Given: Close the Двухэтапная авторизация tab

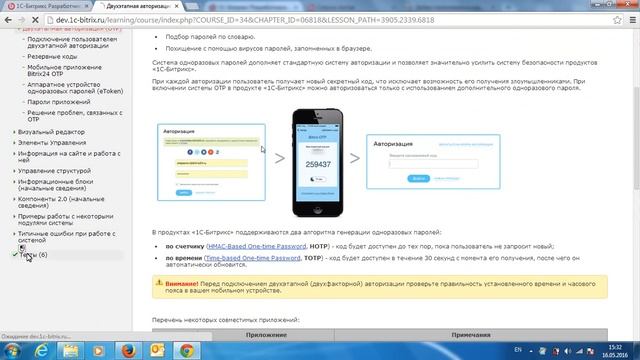Looking at the screenshot, I should tap(176, 6).
